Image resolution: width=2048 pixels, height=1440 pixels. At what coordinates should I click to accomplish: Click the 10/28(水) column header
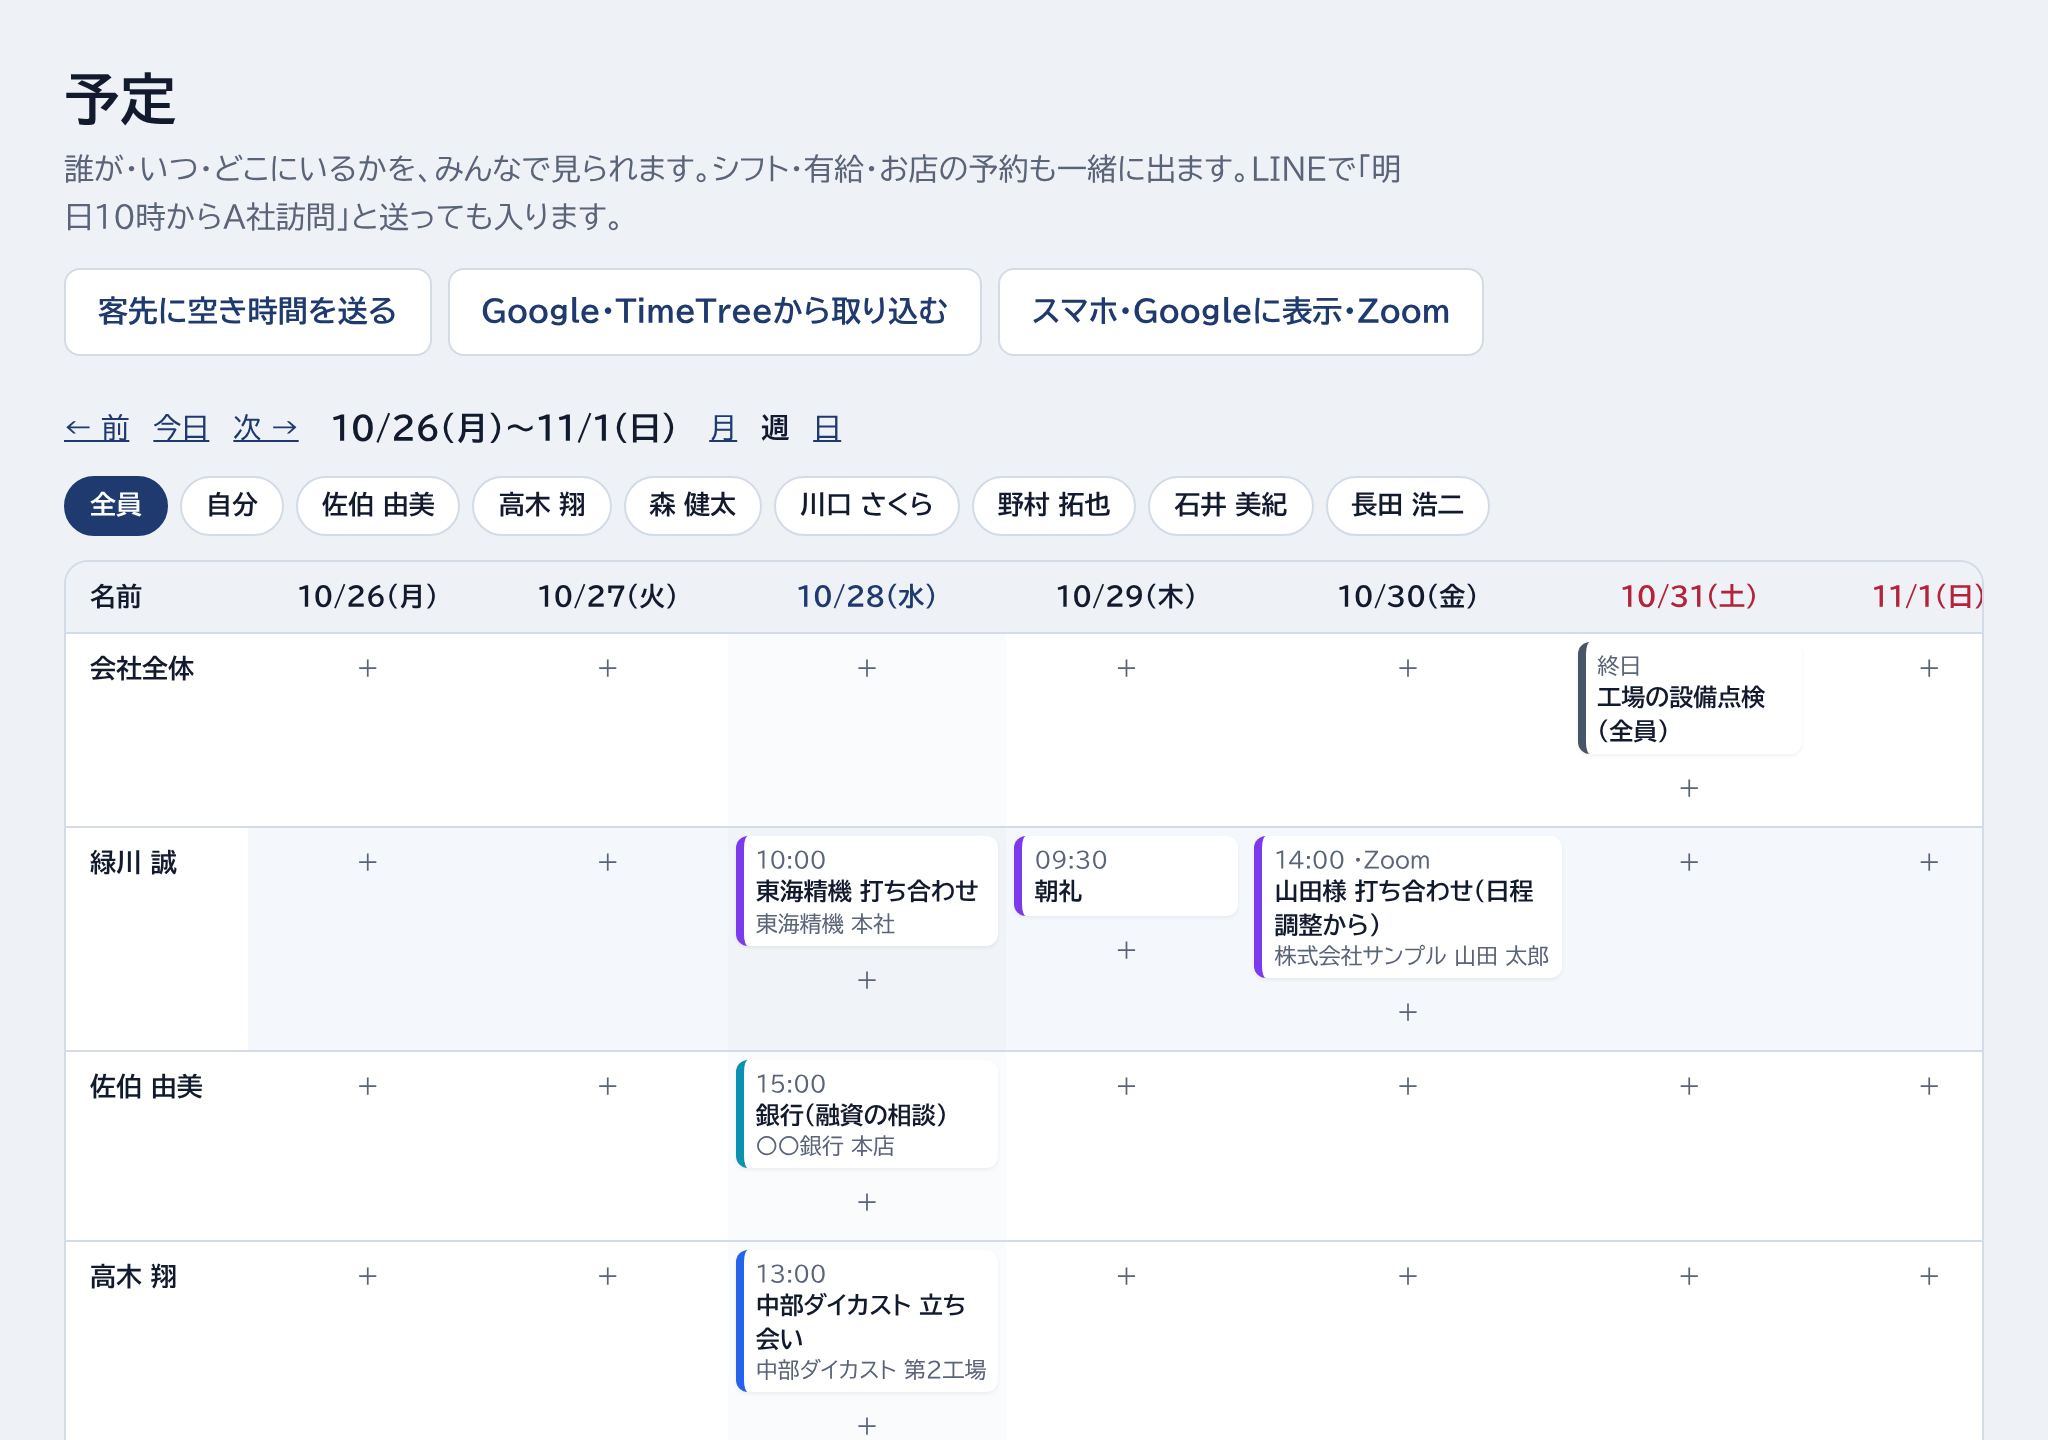[867, 597]
